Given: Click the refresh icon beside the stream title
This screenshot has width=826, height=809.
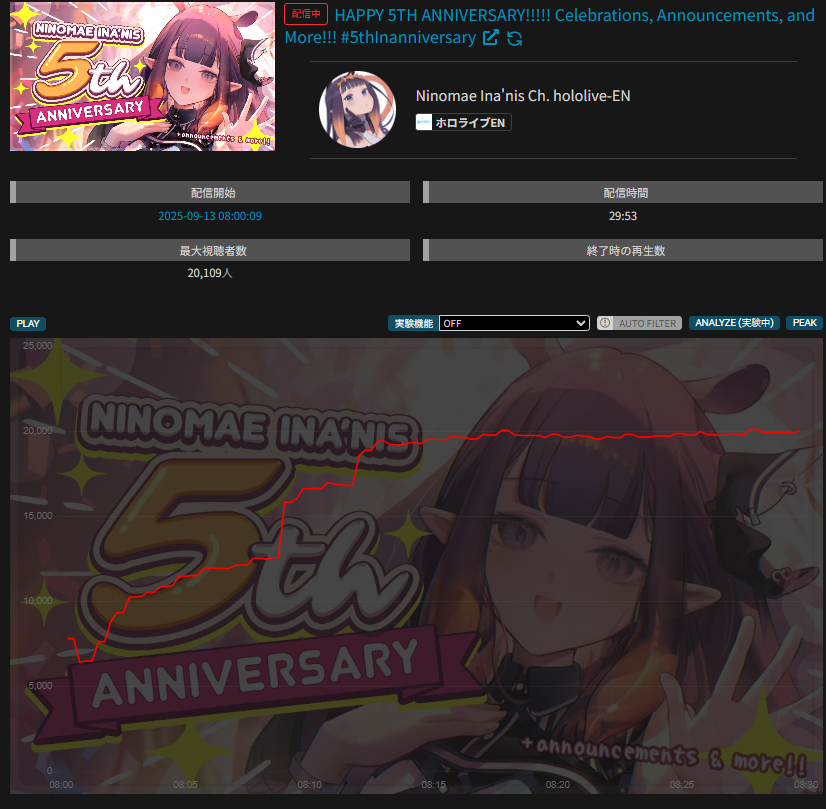Looking at the screenshot, I should click(515, 38).
